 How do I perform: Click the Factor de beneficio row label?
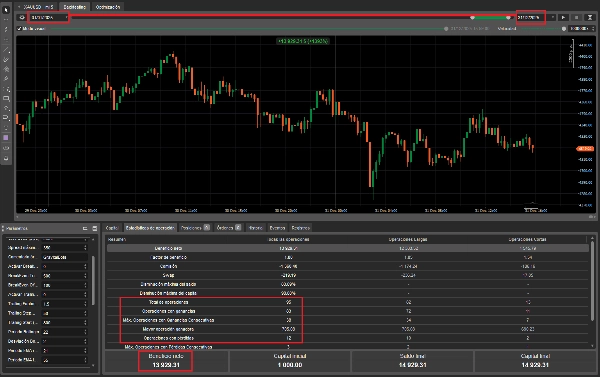[168, 257]
